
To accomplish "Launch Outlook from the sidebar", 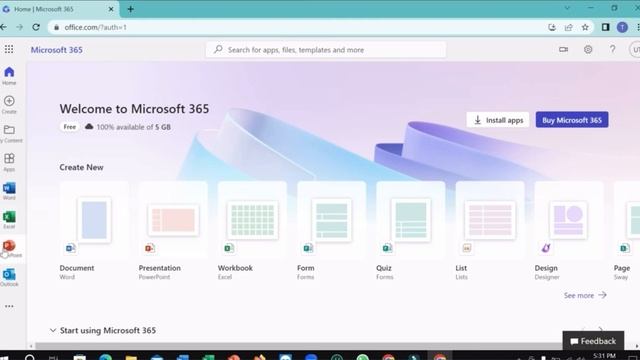I will click(9, 277).
